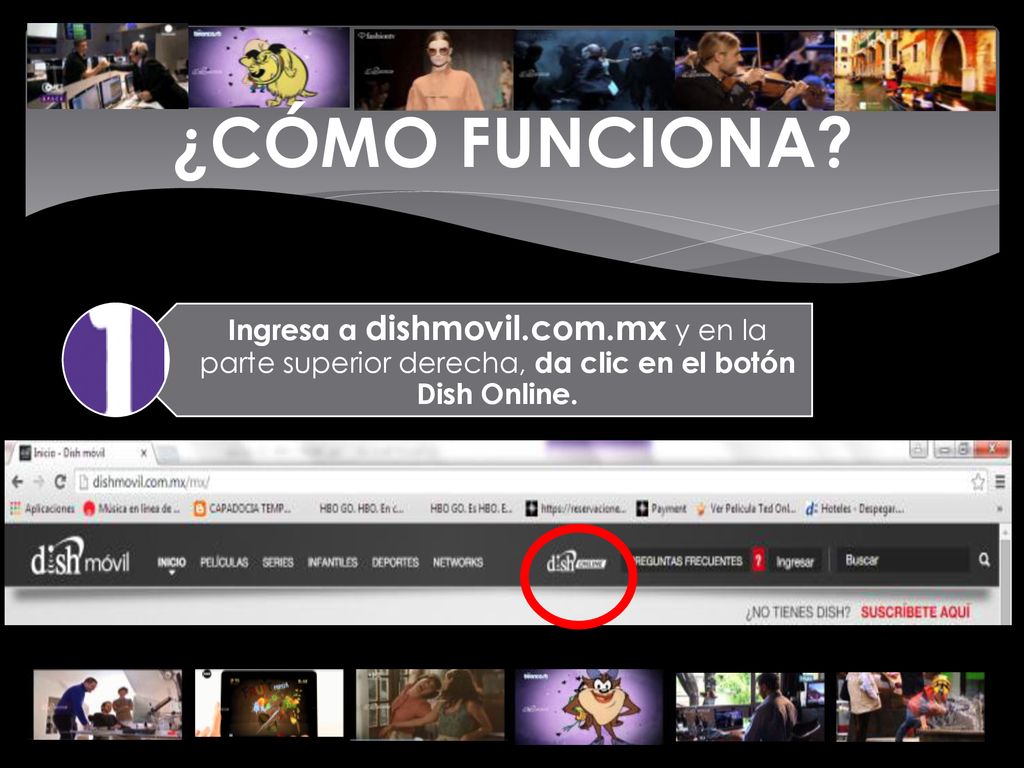Click the Dish Online logo button
The height and width of the screenshot is (768, 1024).
tap(576, 562)
